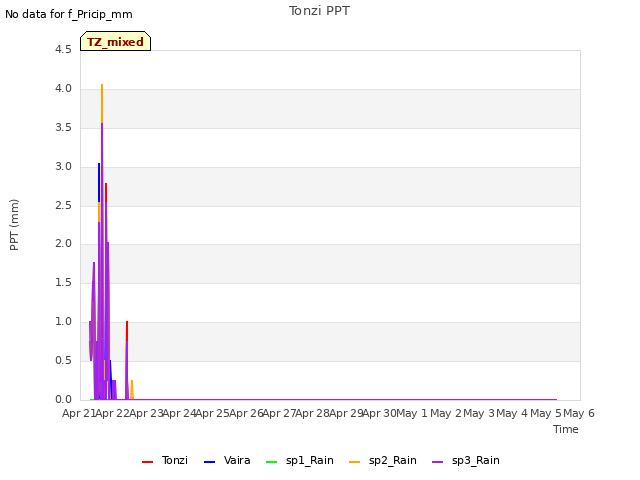Click the May 3 x-axis tick label
This screenshot has height=480, width=640.
(479, 413)
